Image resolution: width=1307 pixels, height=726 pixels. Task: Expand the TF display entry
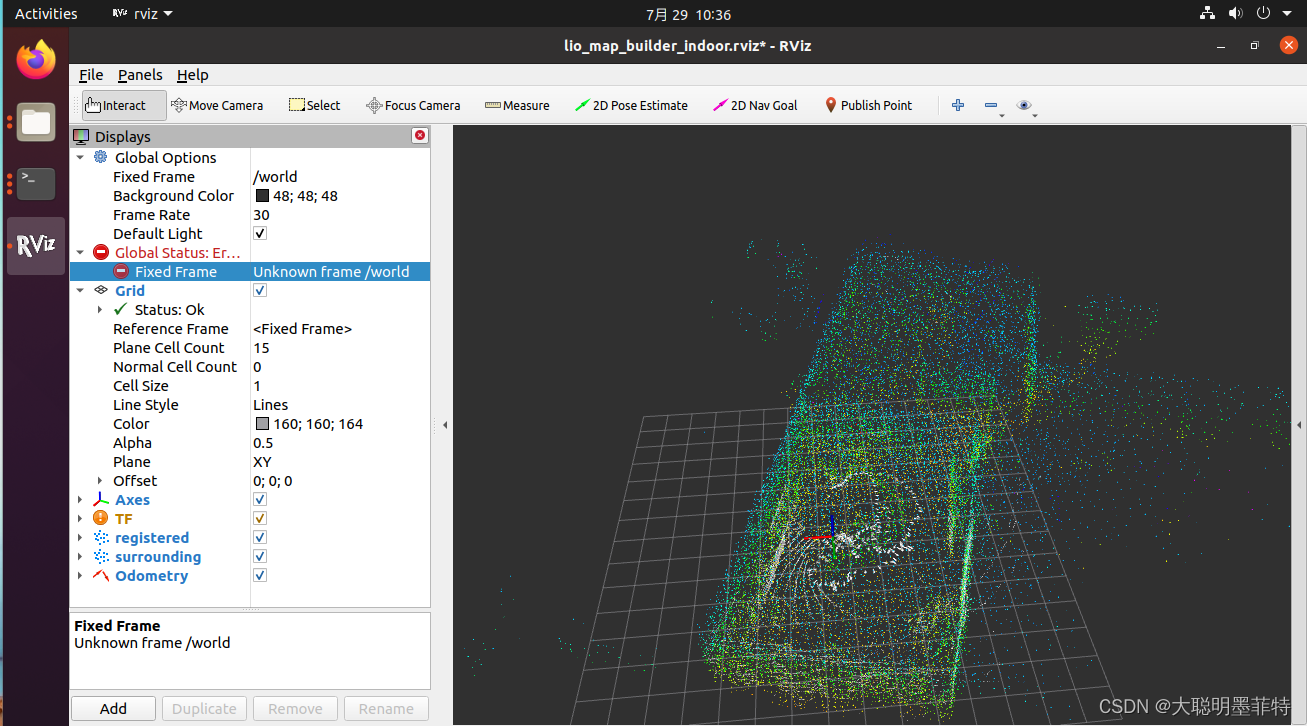pos(81,518)
